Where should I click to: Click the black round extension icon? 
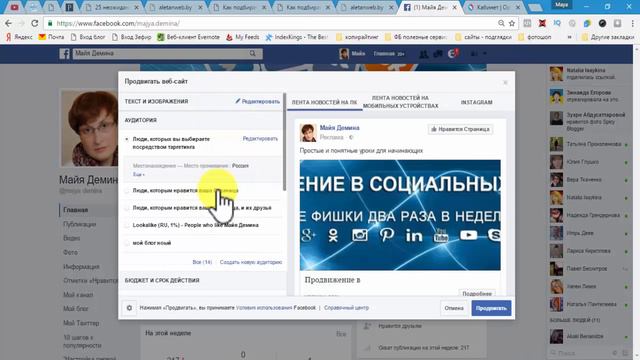pos(602,23)
